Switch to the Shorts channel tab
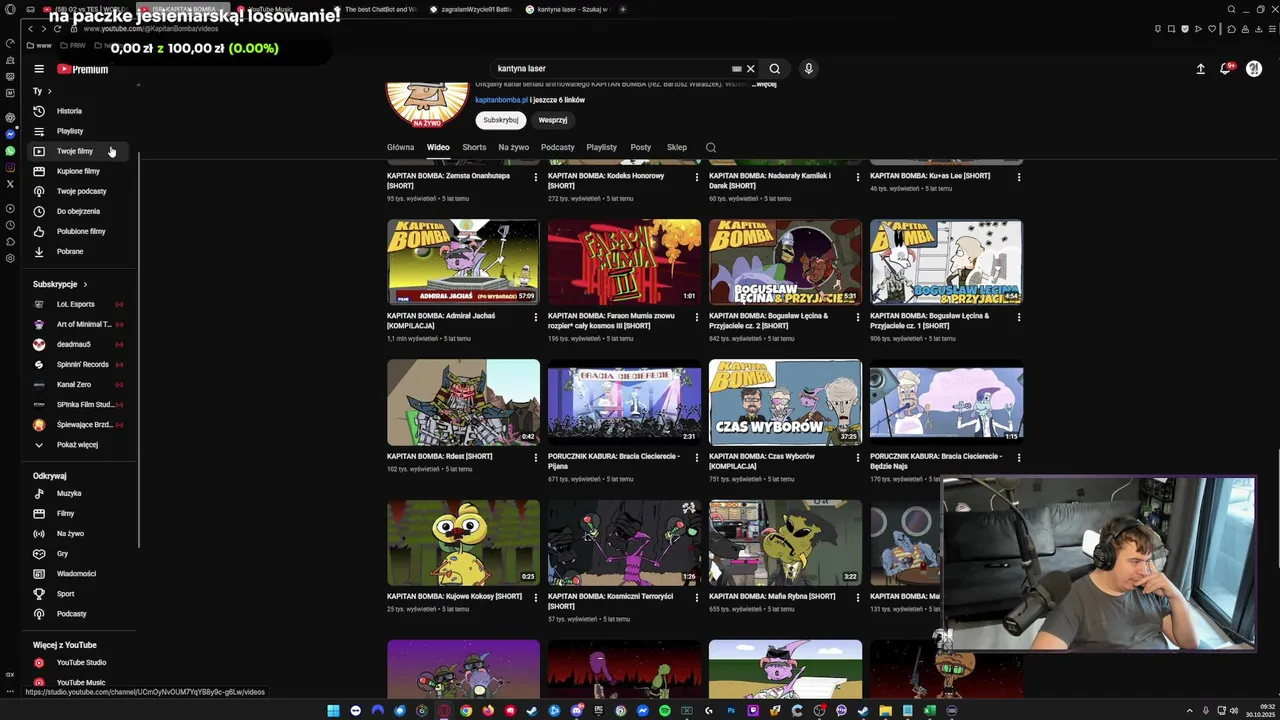The image size is (1280, 720). [474, 147]
